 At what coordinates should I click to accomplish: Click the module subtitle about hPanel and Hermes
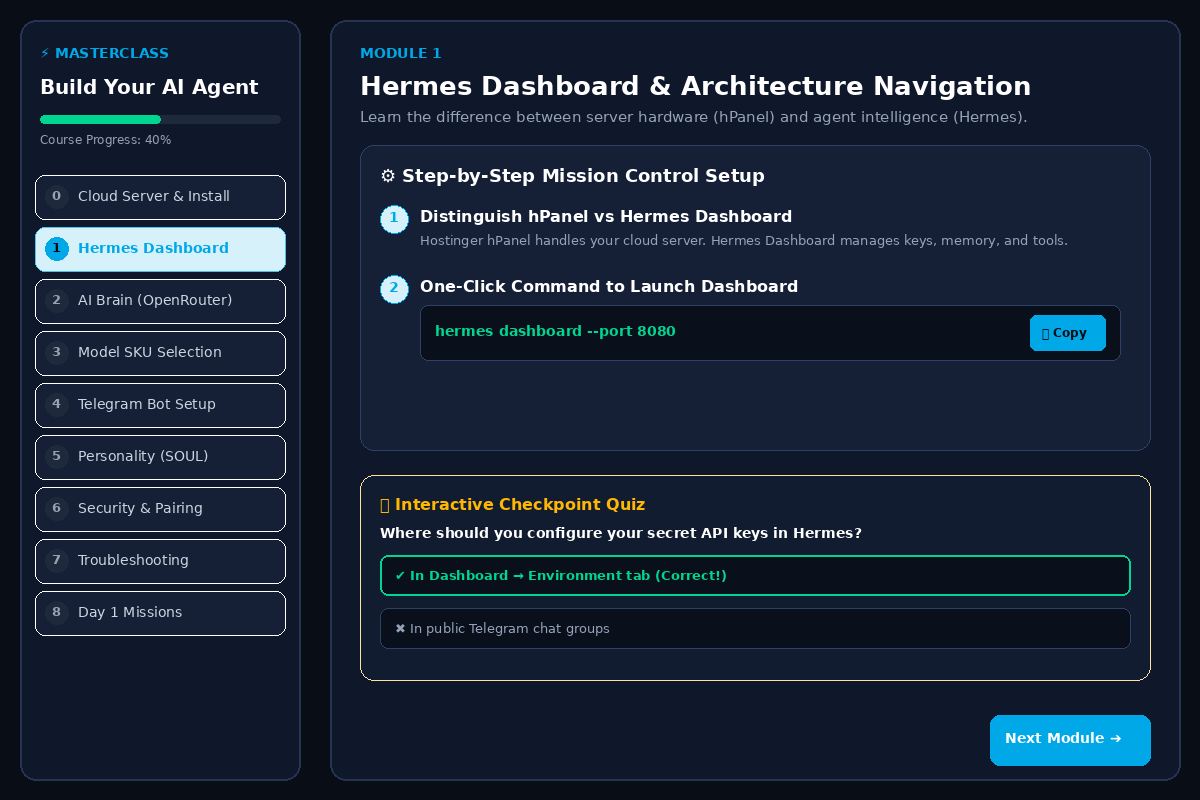693,118
